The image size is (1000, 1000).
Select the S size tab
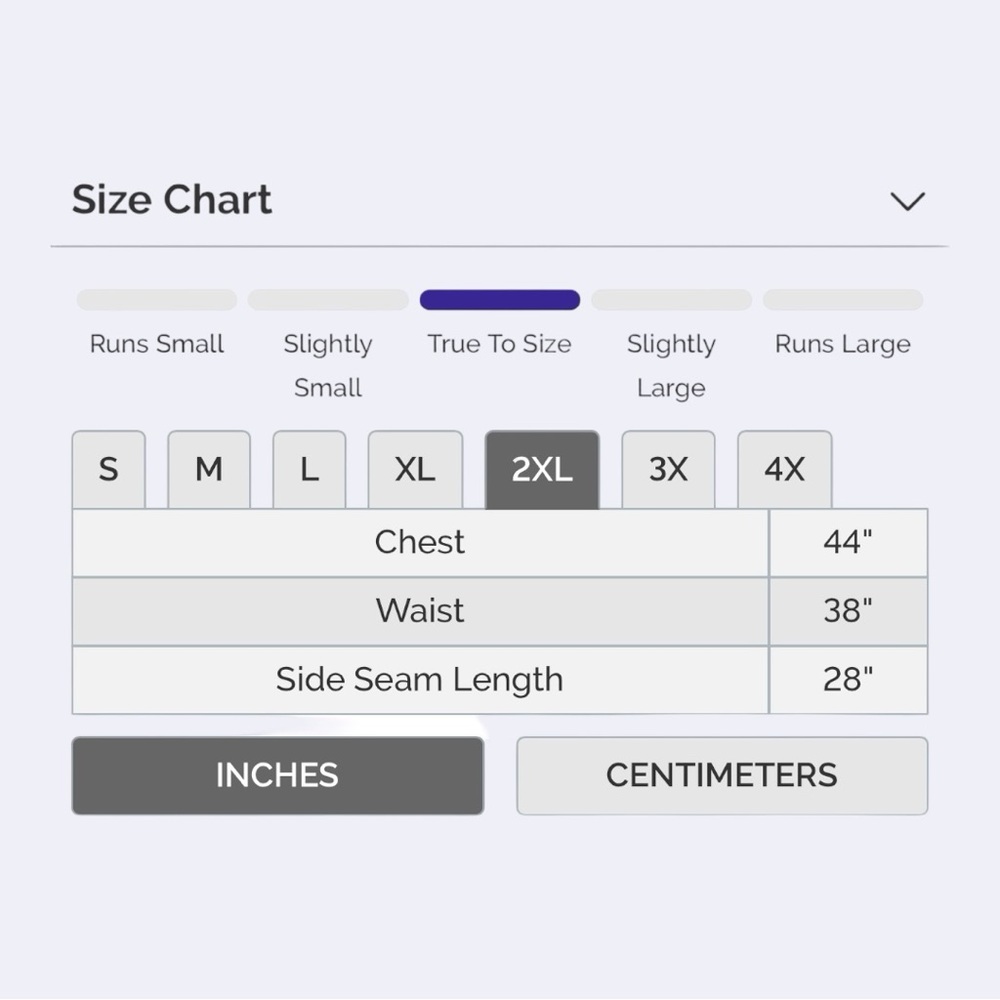(x=109, y=469)
